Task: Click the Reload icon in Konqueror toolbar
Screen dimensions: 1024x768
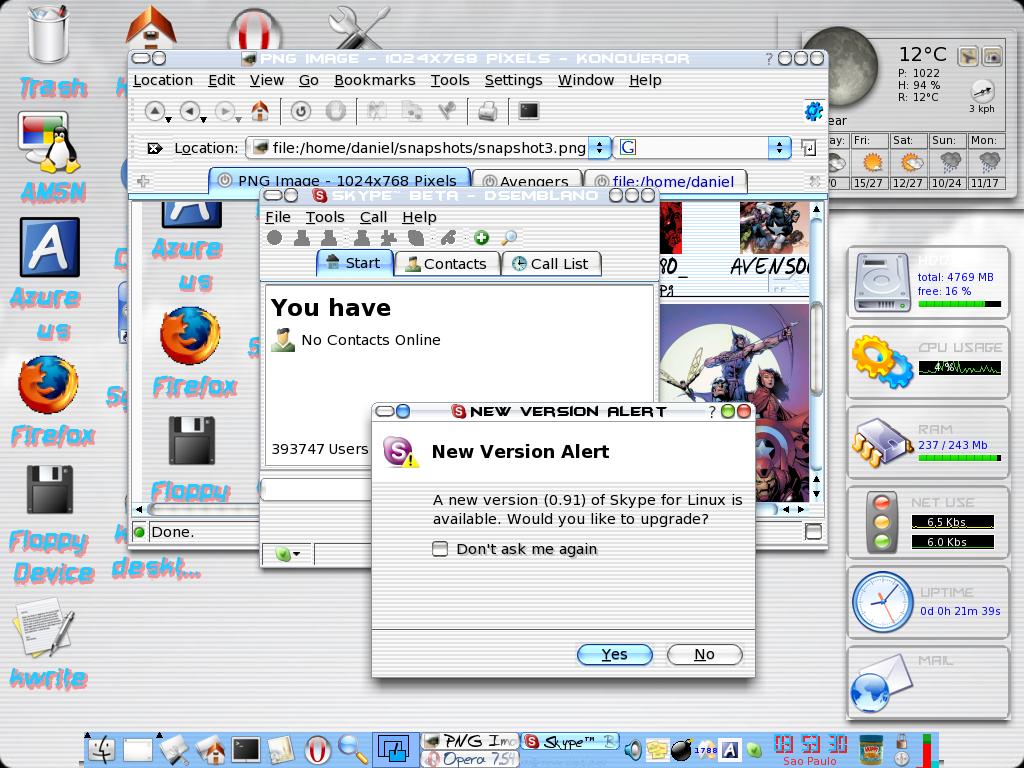Action: (x=300, y=112)
